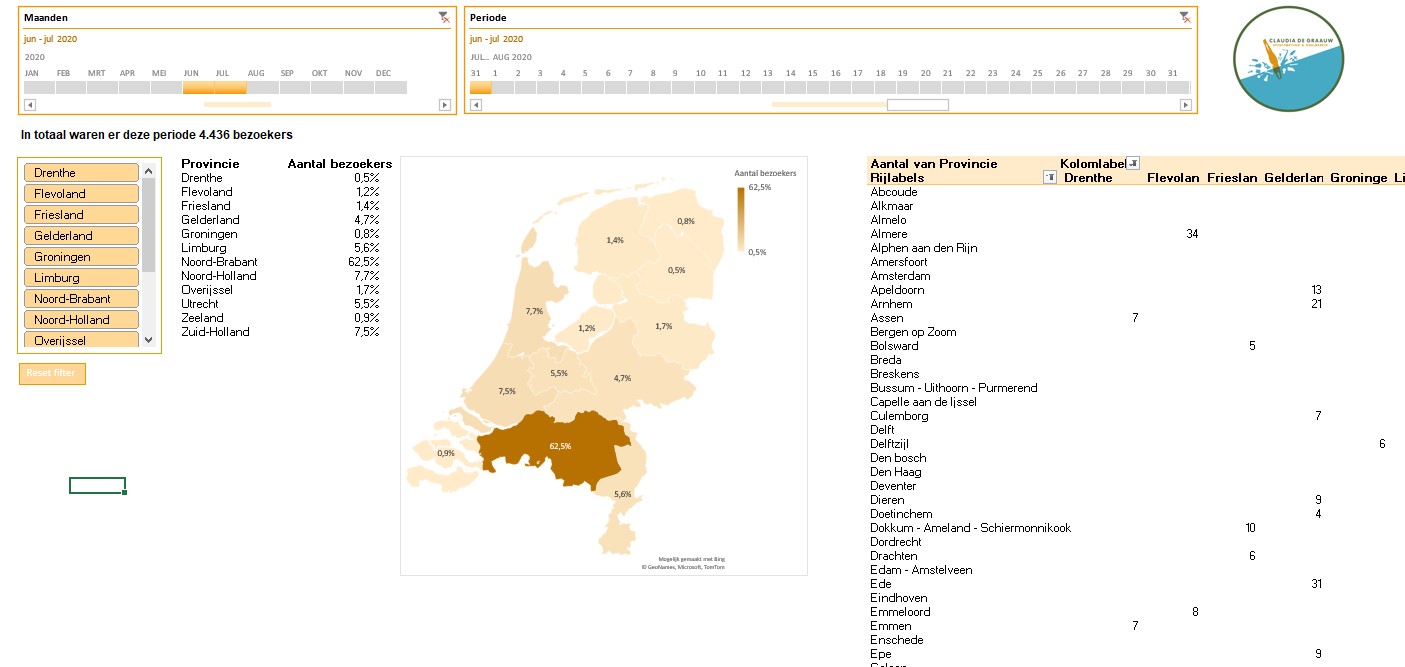Select the Arnhem value 21 cell
Viewport: 1405px width, 667px height.
pos(1316,304)
